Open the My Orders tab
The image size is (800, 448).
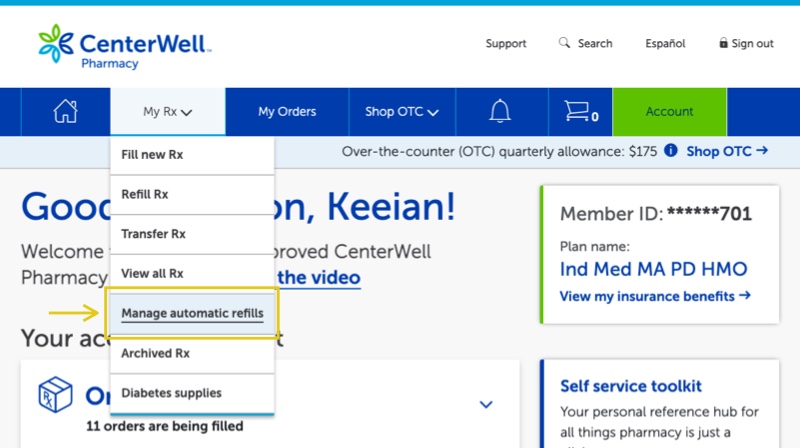(x=287, y=112)
